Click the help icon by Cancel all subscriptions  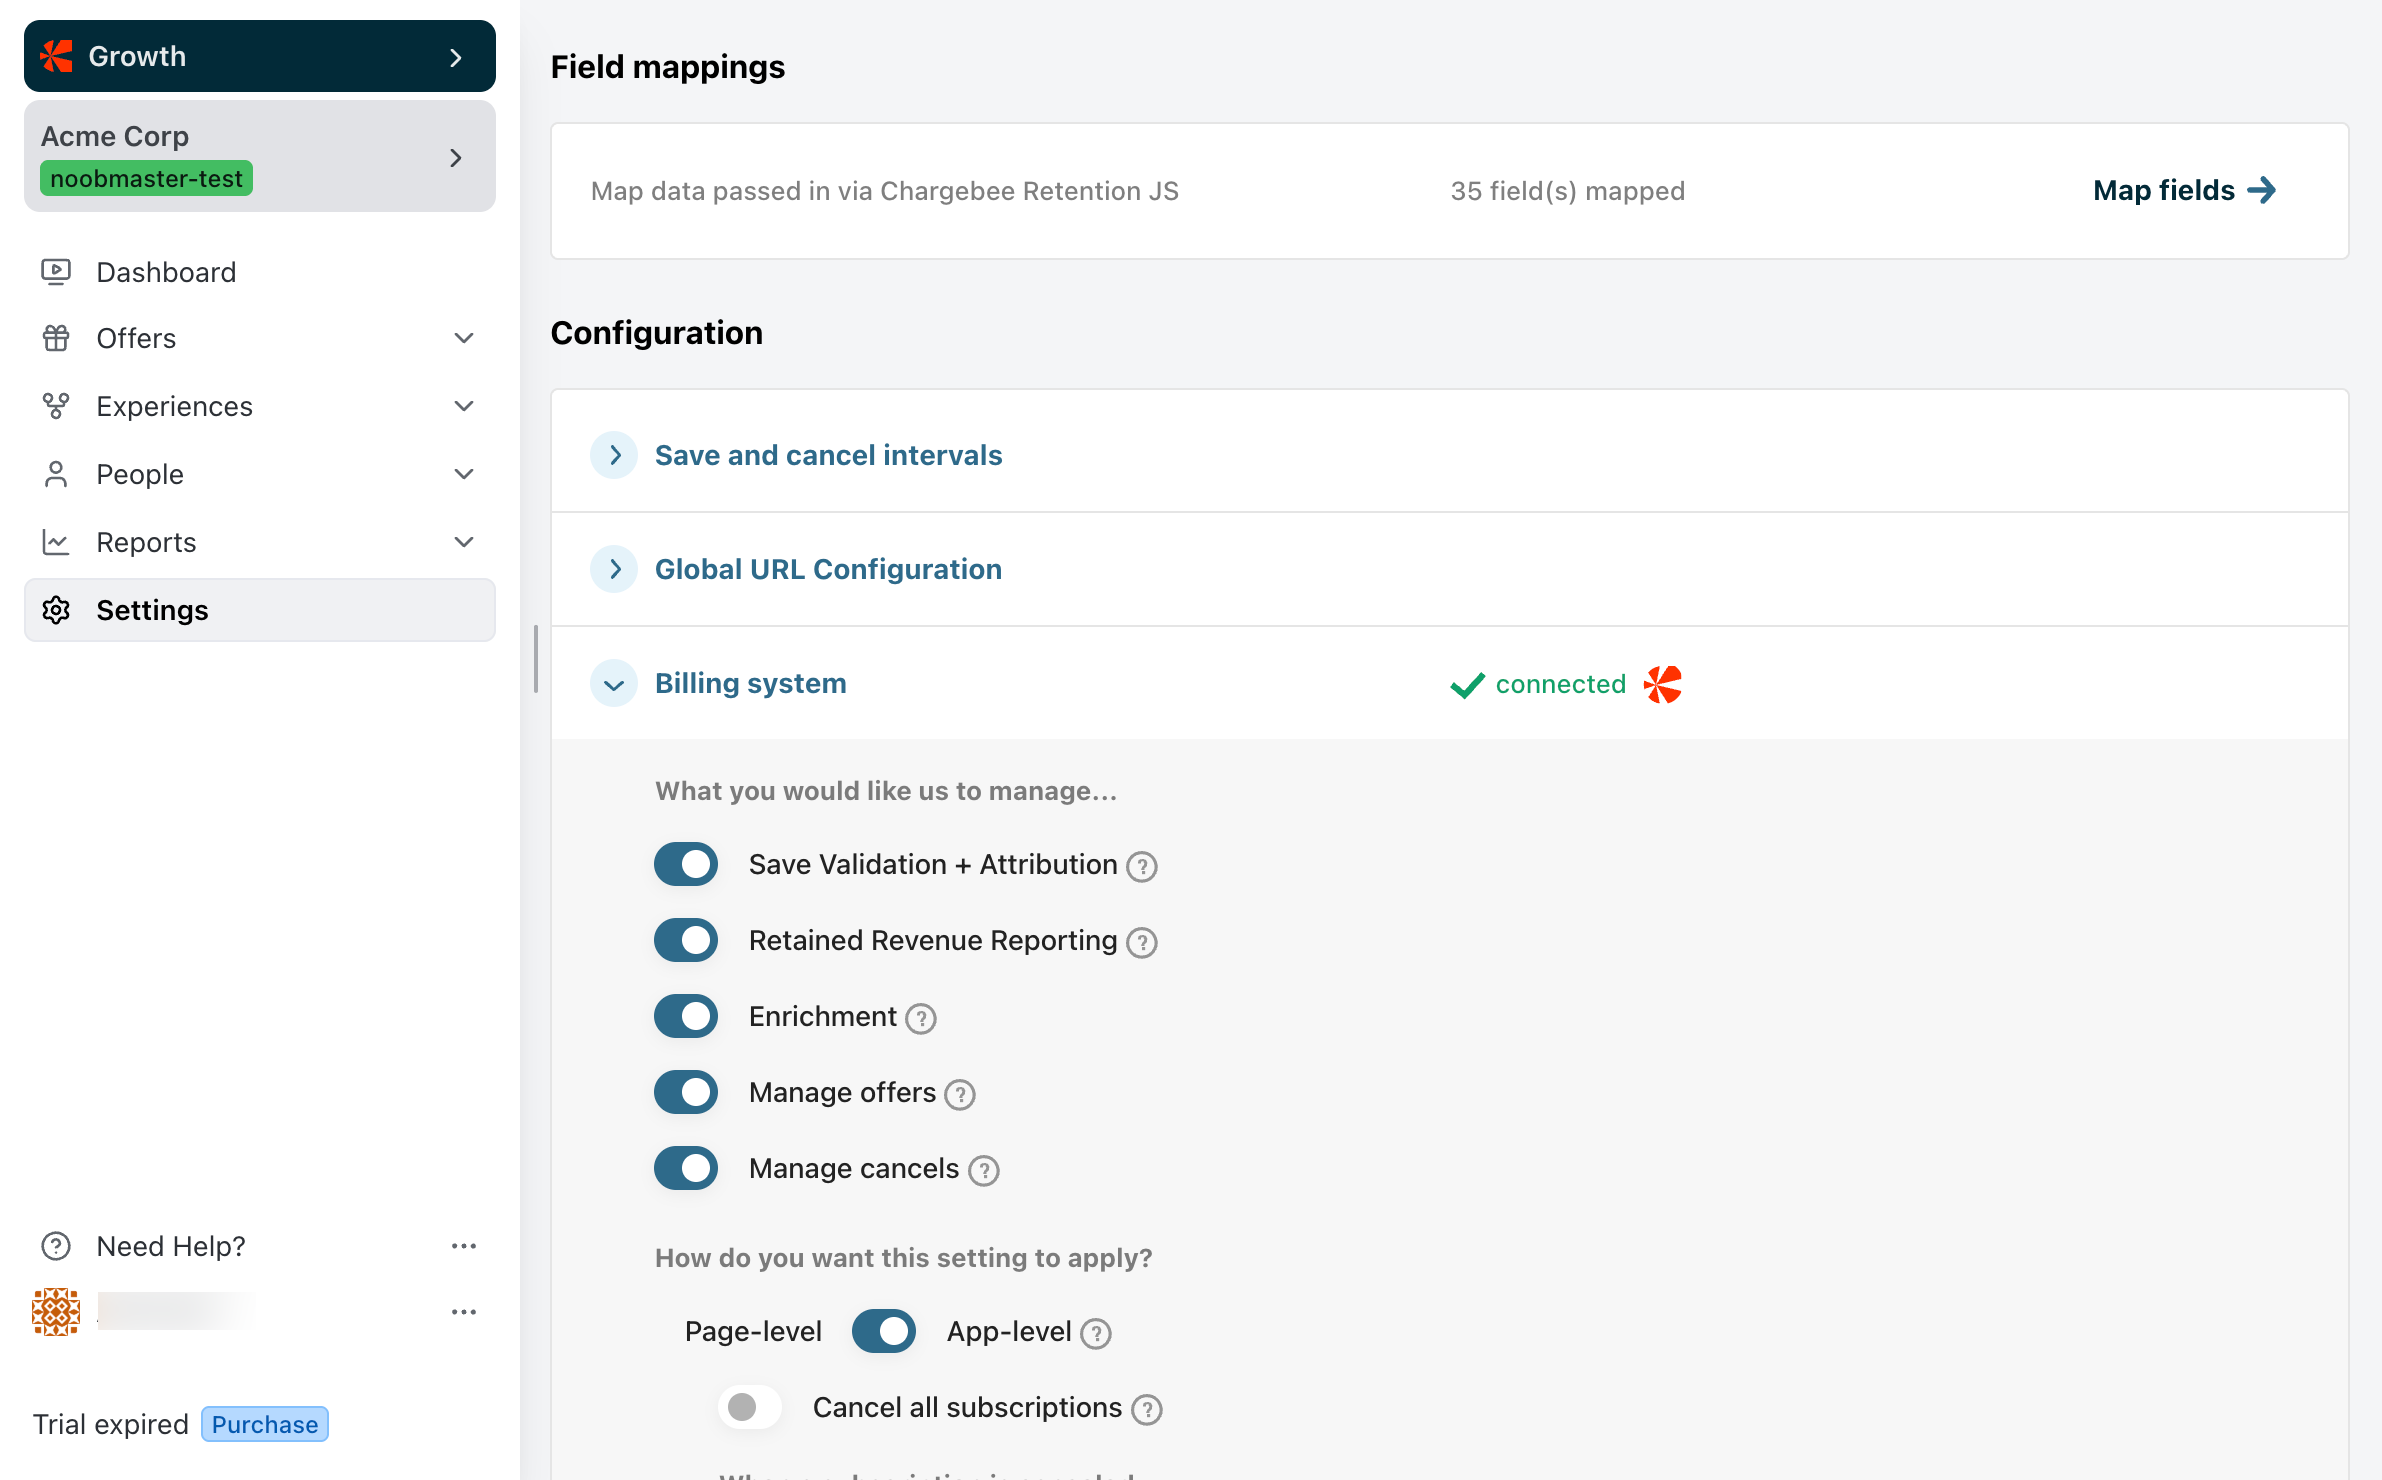[1146, 1409]
